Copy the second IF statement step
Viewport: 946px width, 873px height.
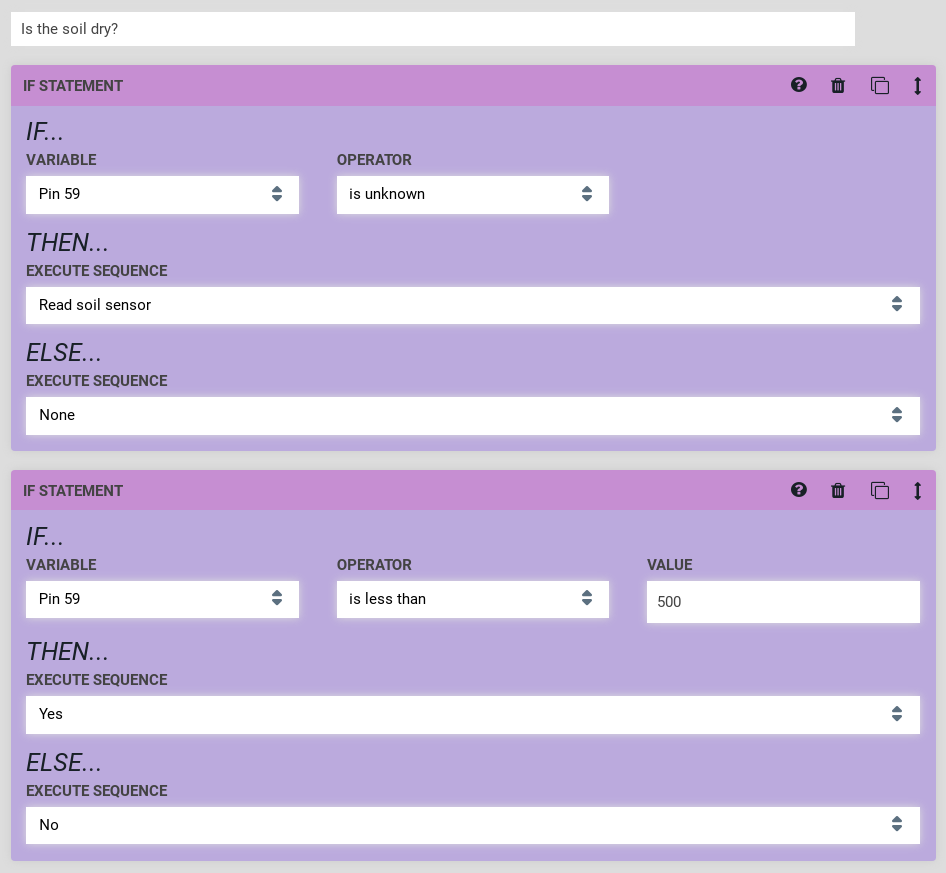879,491
